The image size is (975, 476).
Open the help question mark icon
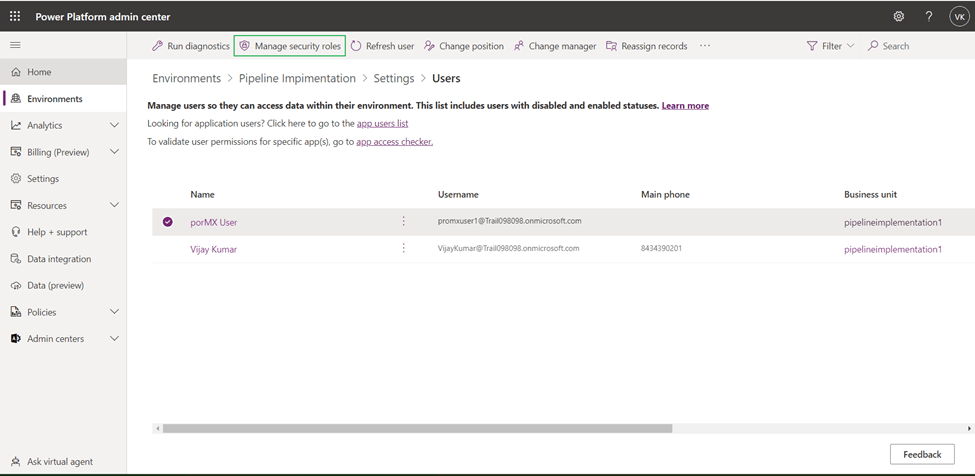[928, 16]
